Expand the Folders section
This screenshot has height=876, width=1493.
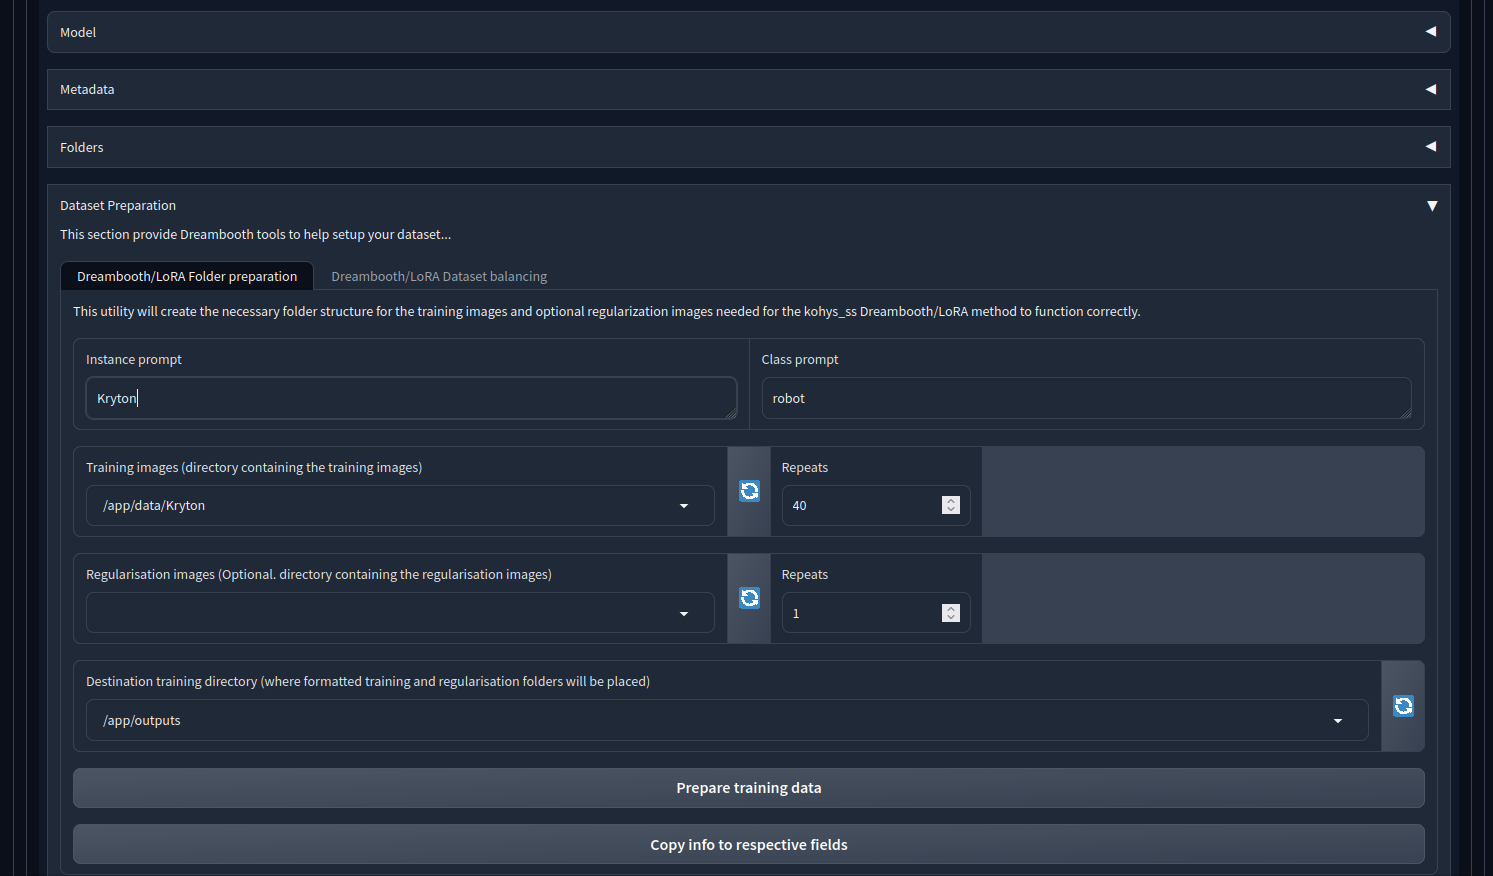[1430, 147]
